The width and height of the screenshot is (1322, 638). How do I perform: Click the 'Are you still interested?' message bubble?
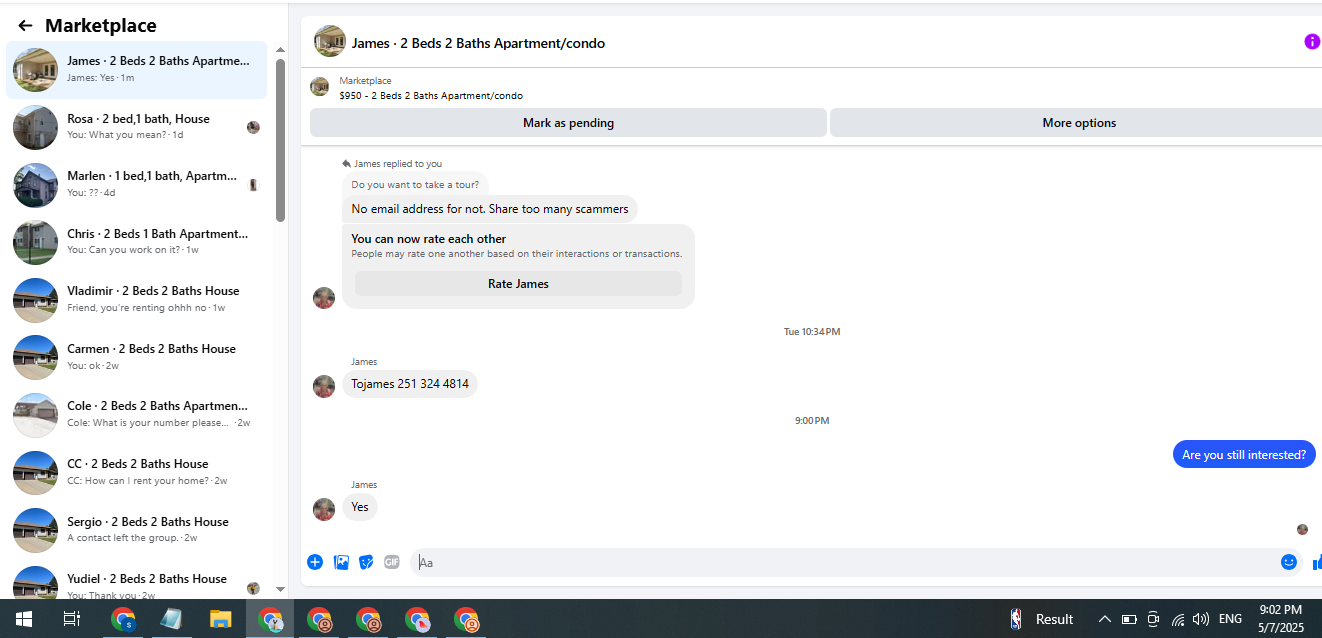click(x=1244, y=454)
